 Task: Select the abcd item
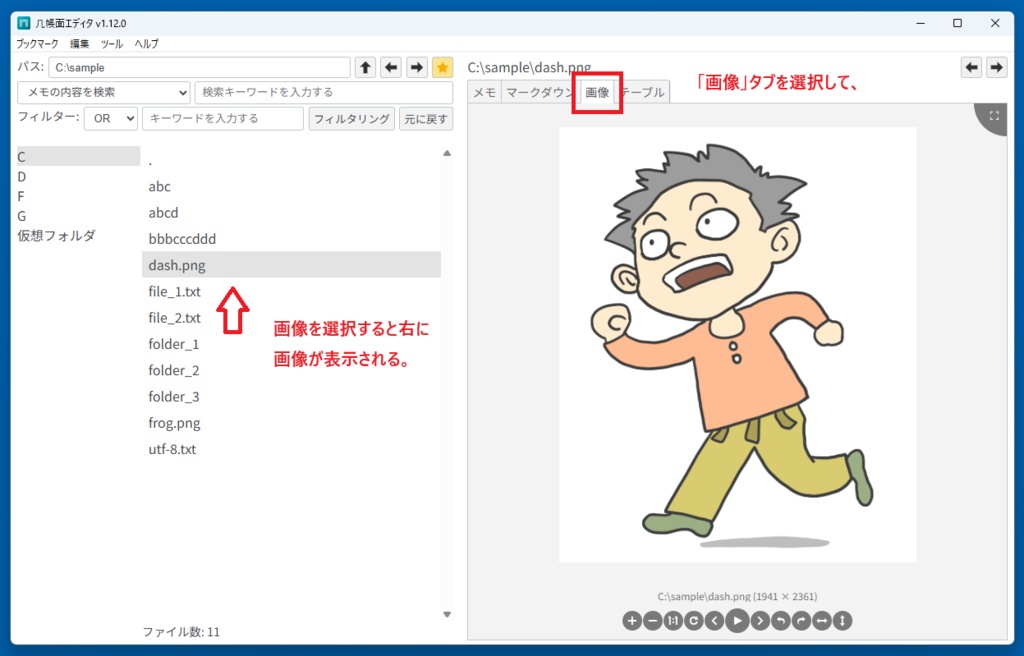coord(291,212)
